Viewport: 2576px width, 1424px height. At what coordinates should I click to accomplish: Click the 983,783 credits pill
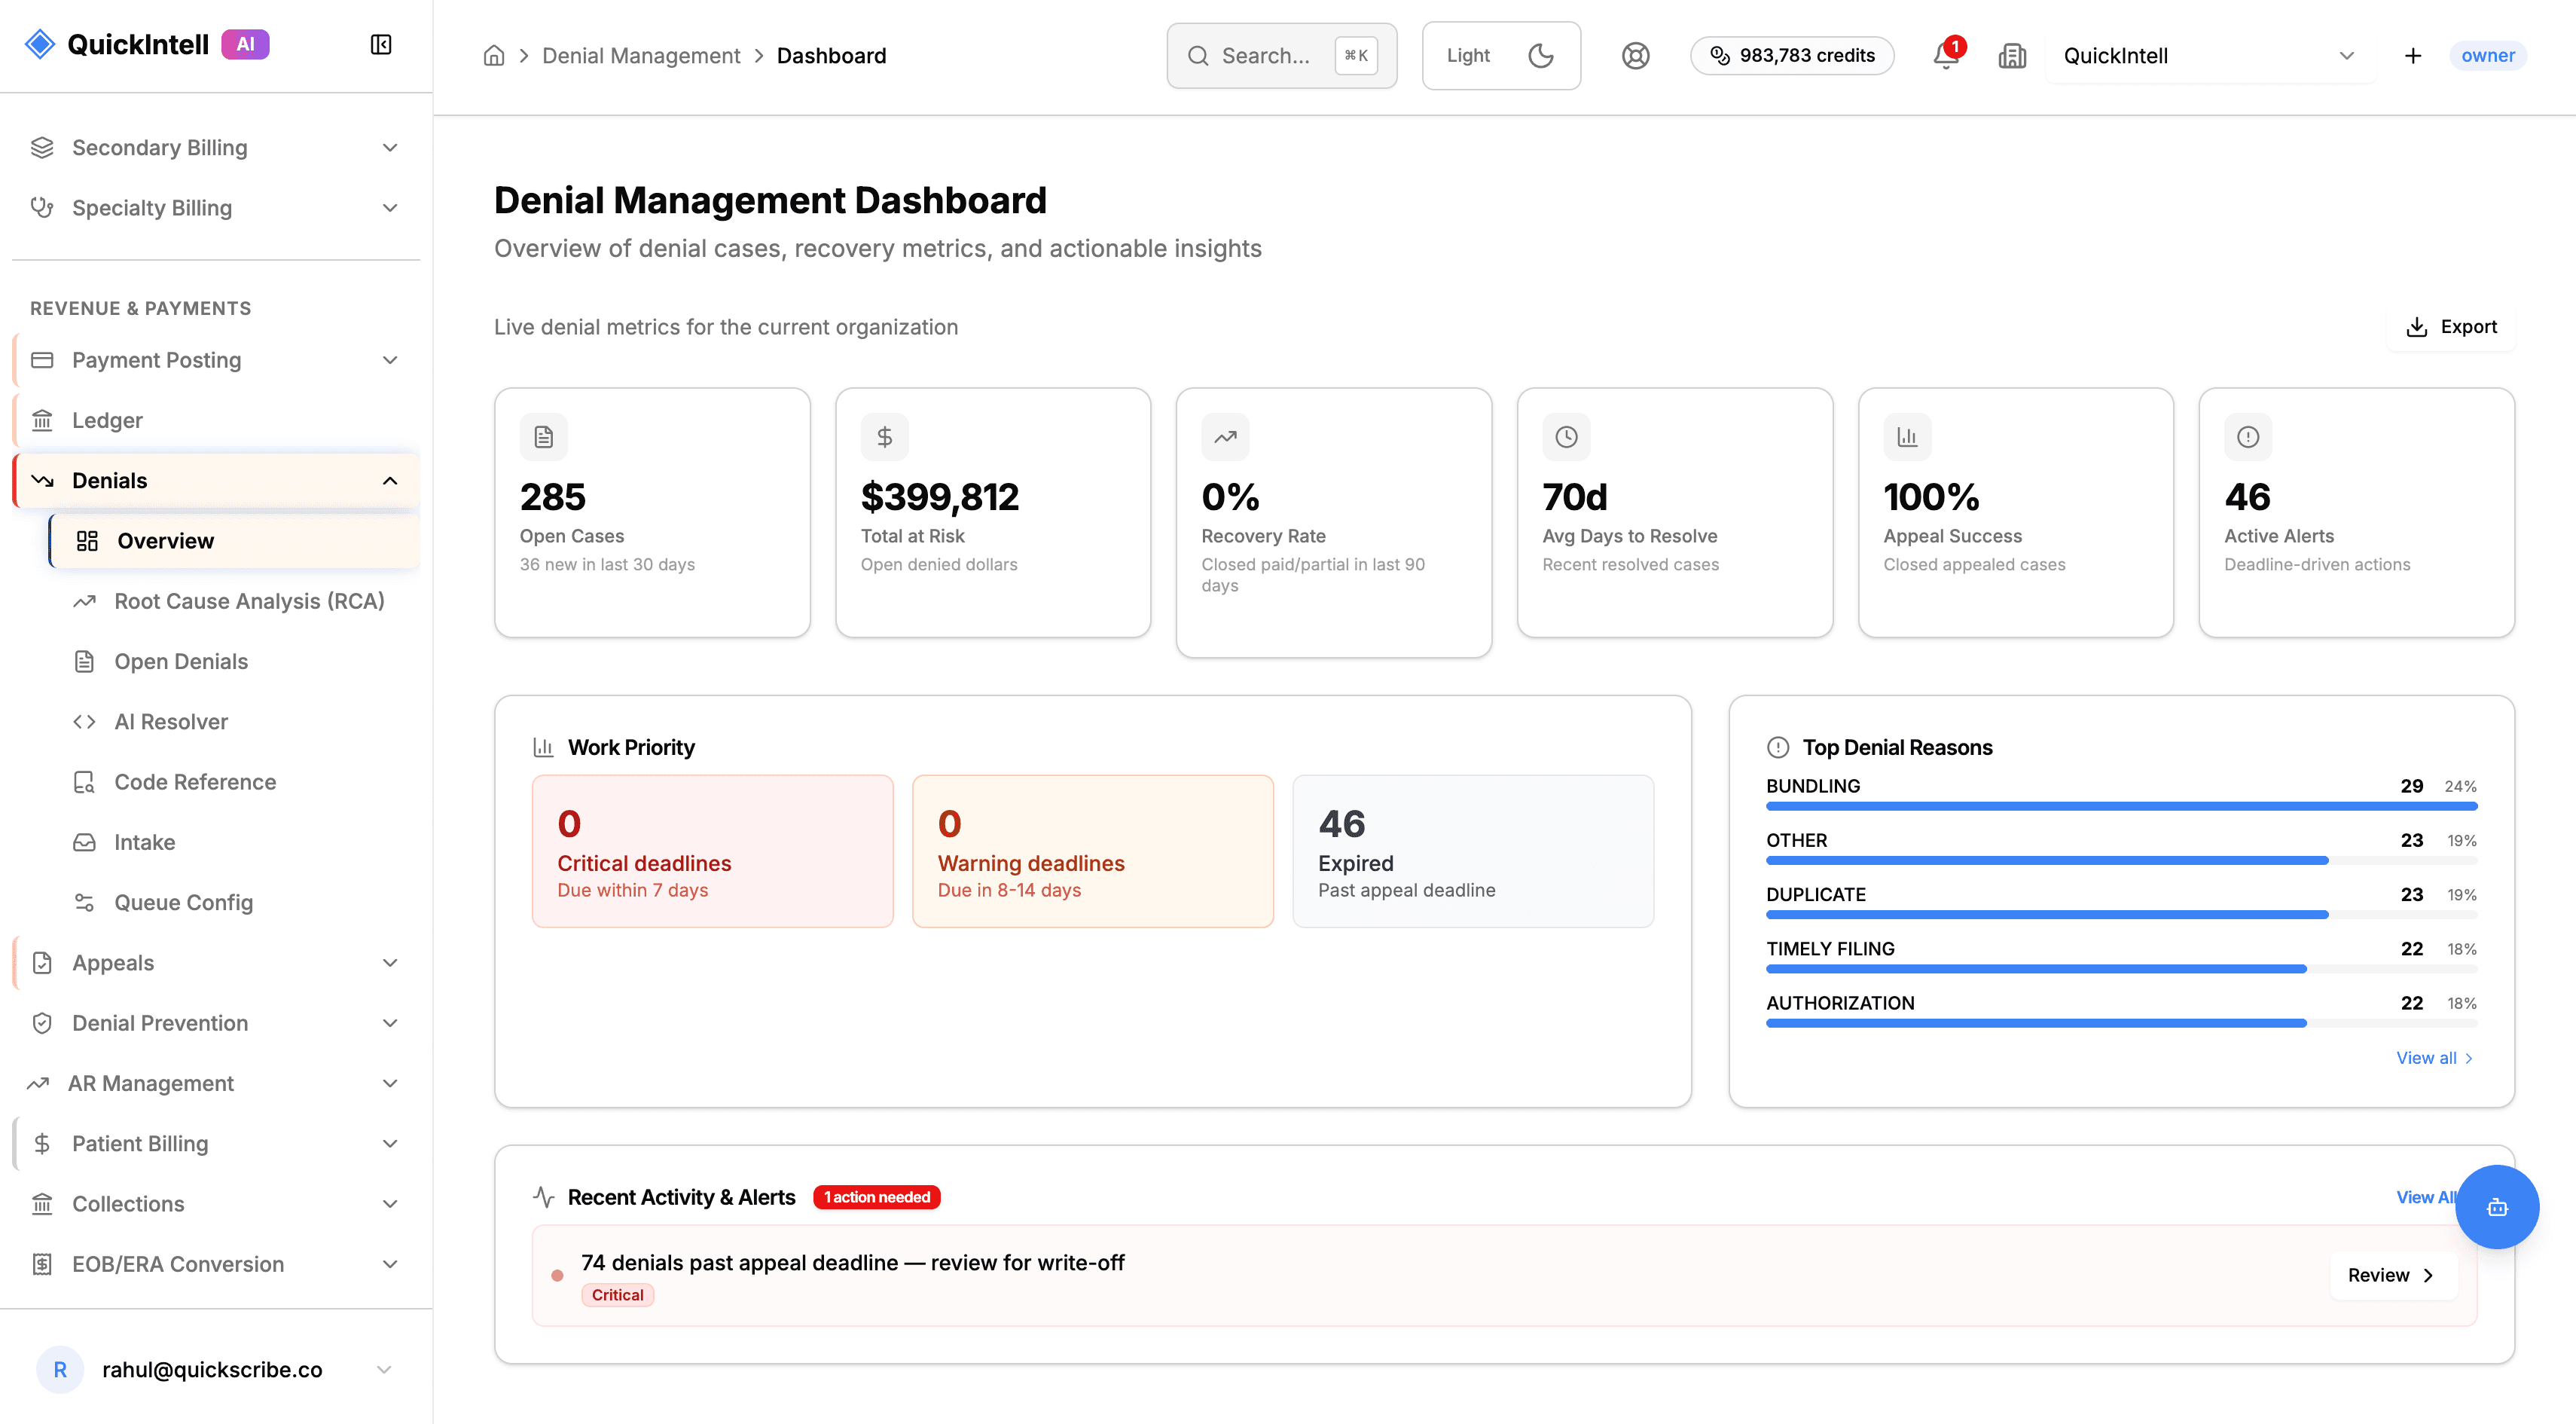click(x=1792, y=56)
